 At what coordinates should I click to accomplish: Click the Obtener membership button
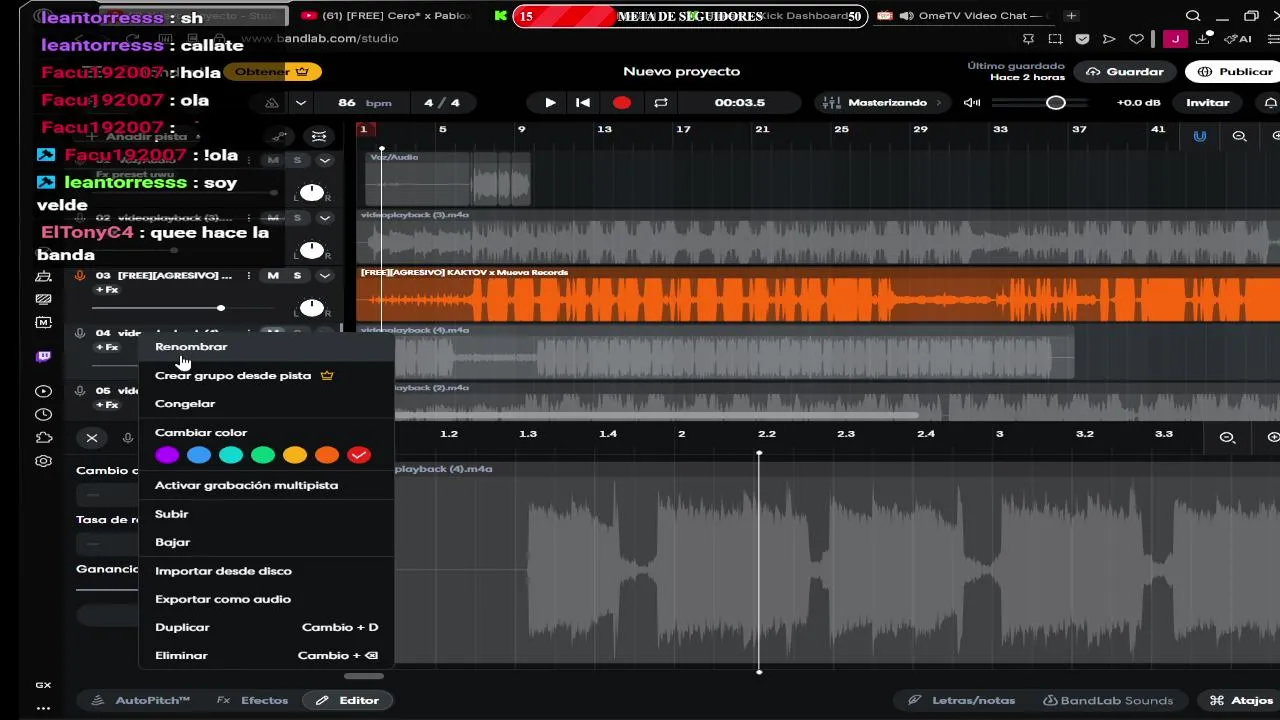tap(272, 72)
